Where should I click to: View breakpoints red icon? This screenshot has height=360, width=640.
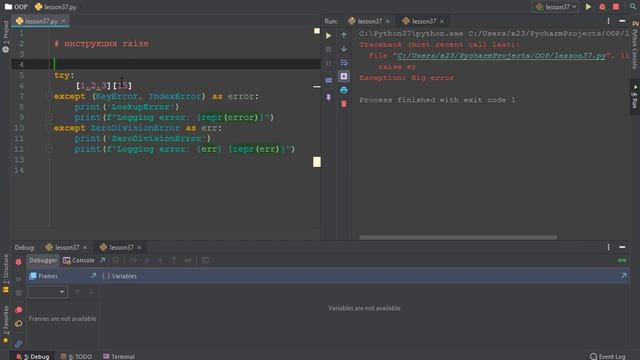tap(18, 310)
